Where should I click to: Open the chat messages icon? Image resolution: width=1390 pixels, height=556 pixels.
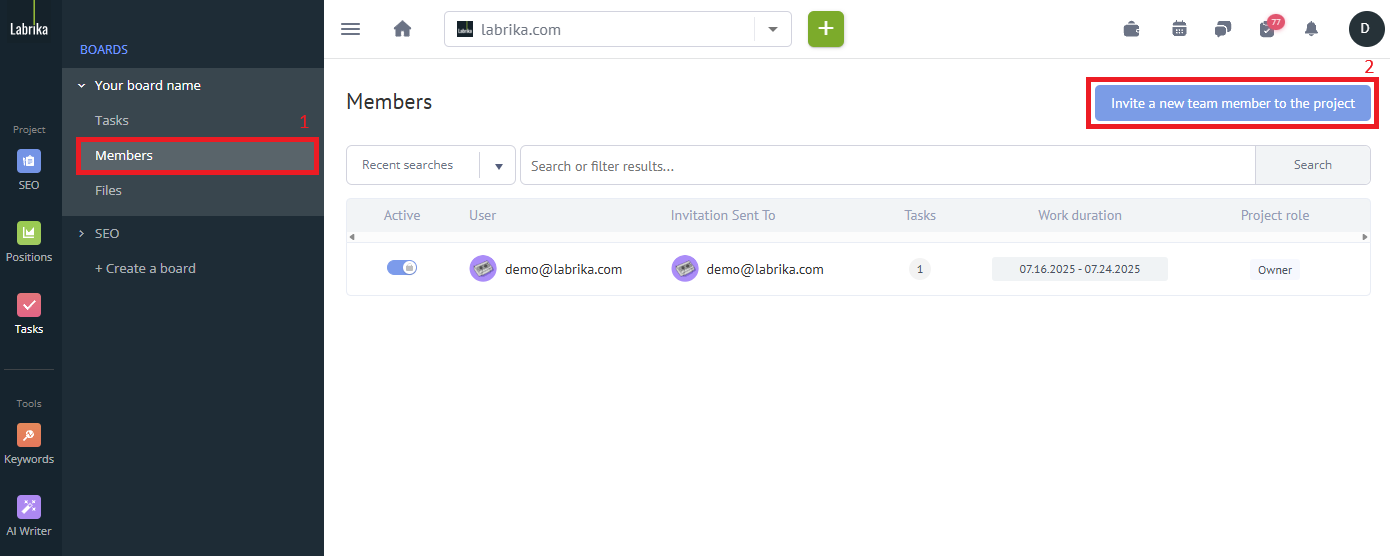pyautogui.click(x=1222, y=29)
